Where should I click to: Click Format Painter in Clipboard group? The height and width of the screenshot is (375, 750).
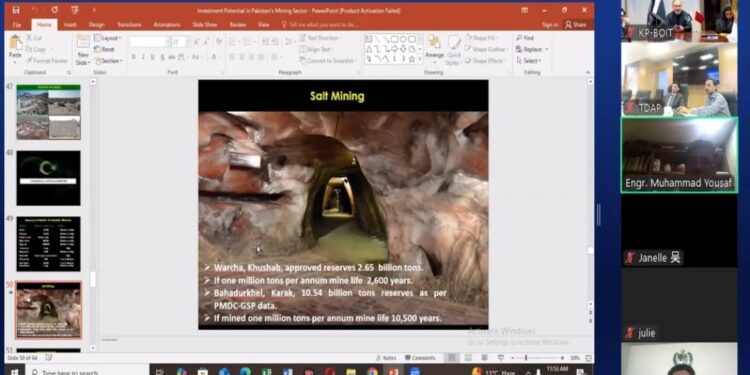point(47,61)
